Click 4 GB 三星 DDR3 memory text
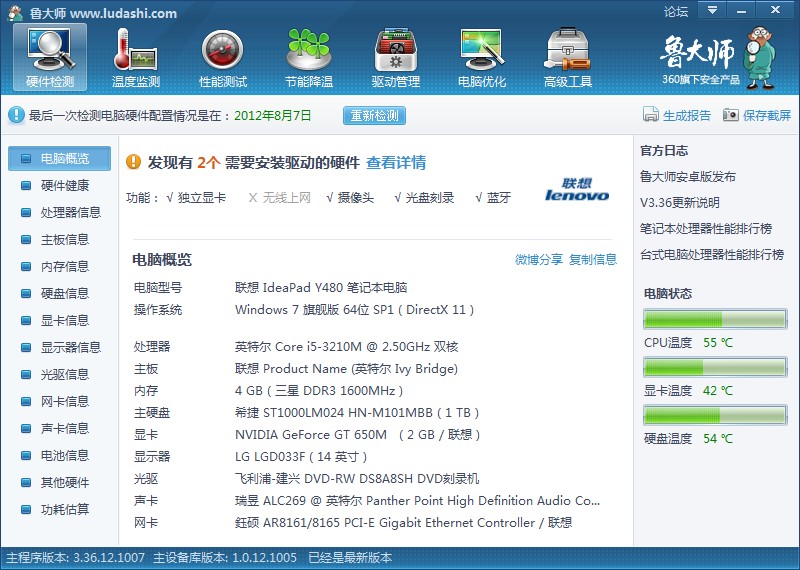Image resolution: width=800 pixels, height=570 pixels. (x=319, y=390)
